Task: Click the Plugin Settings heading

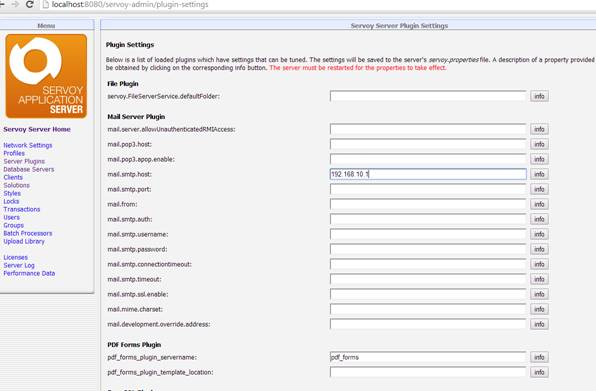Action: pyautogui.click(x=130, y=44)
